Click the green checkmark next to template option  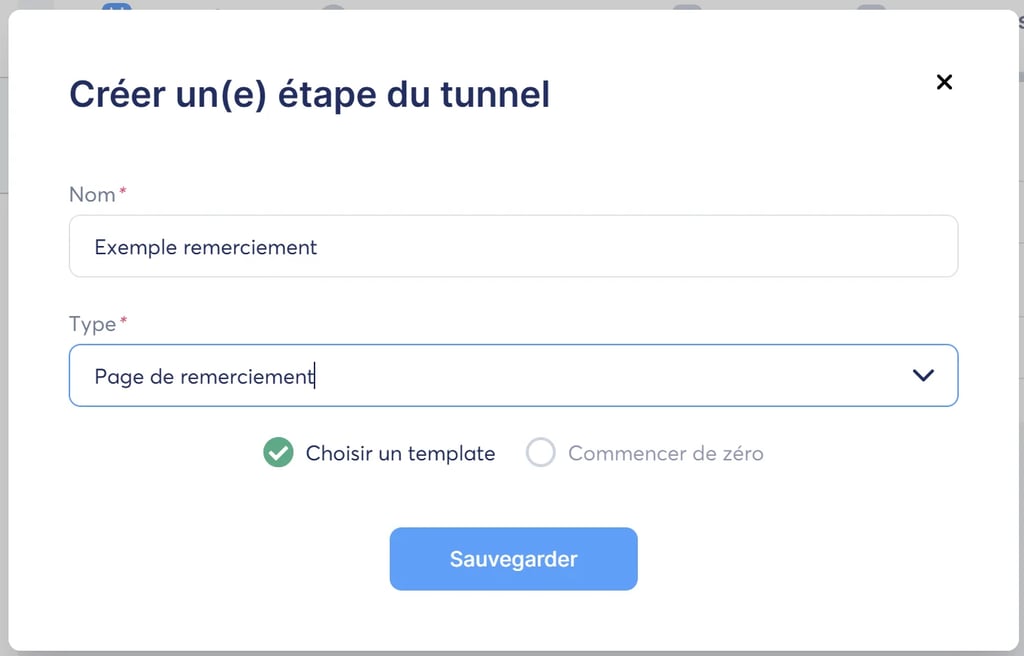(278, 452)
